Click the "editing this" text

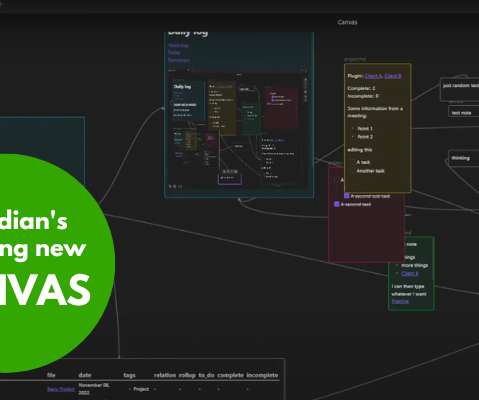tap(360, 150)
